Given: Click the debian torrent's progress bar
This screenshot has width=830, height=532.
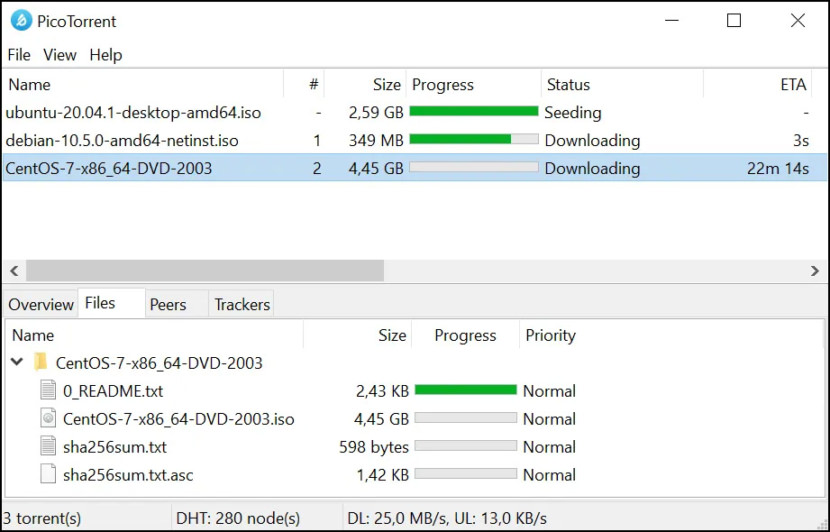Looking at the screenshot, I should pyautogui.click(x=474, y=140).
